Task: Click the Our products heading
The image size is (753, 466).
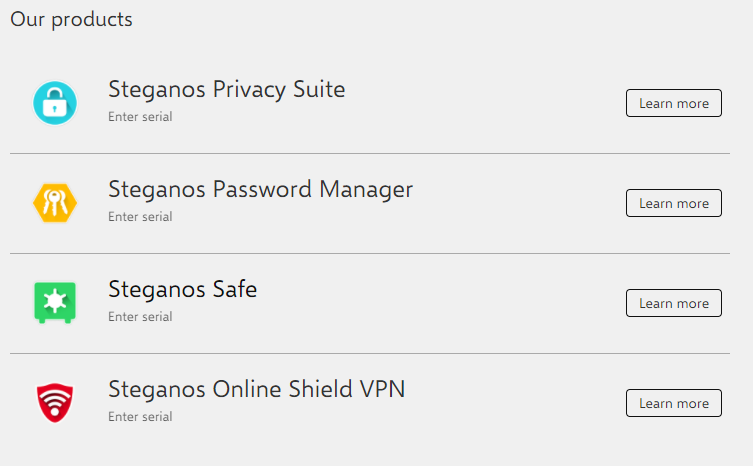Action: point(71,19)
